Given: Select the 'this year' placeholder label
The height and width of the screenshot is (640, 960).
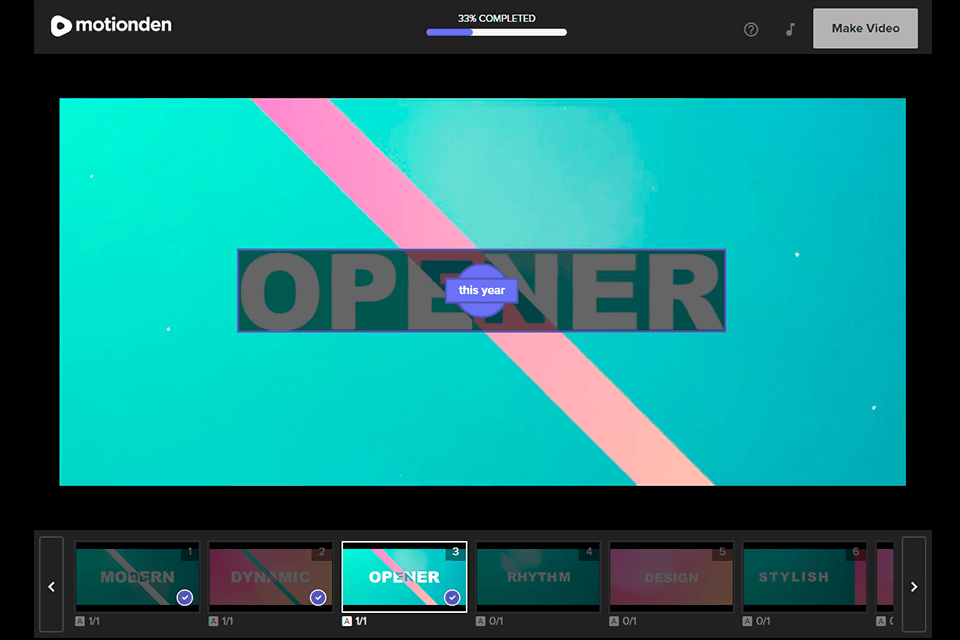Looking at the screenshot, I should (481, 290).
